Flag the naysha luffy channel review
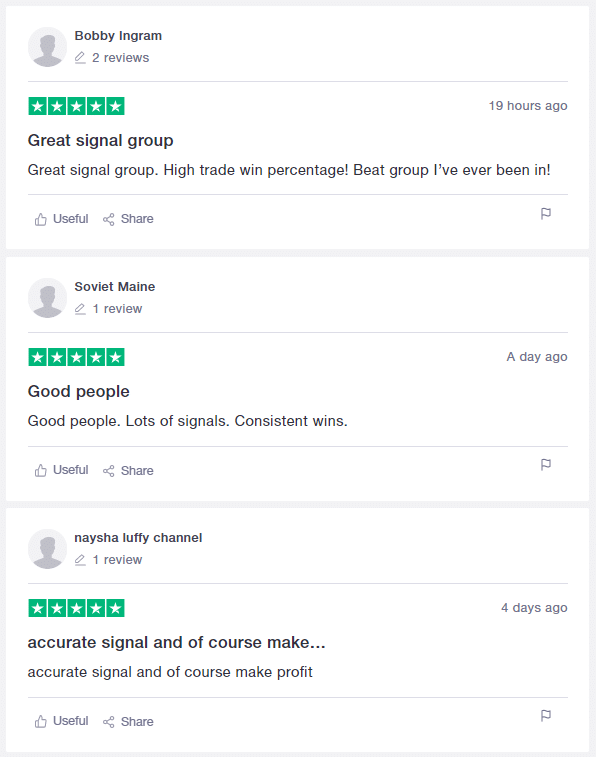Image resolution: width=596 pixels, height=757 pixels. pos(546,715)
